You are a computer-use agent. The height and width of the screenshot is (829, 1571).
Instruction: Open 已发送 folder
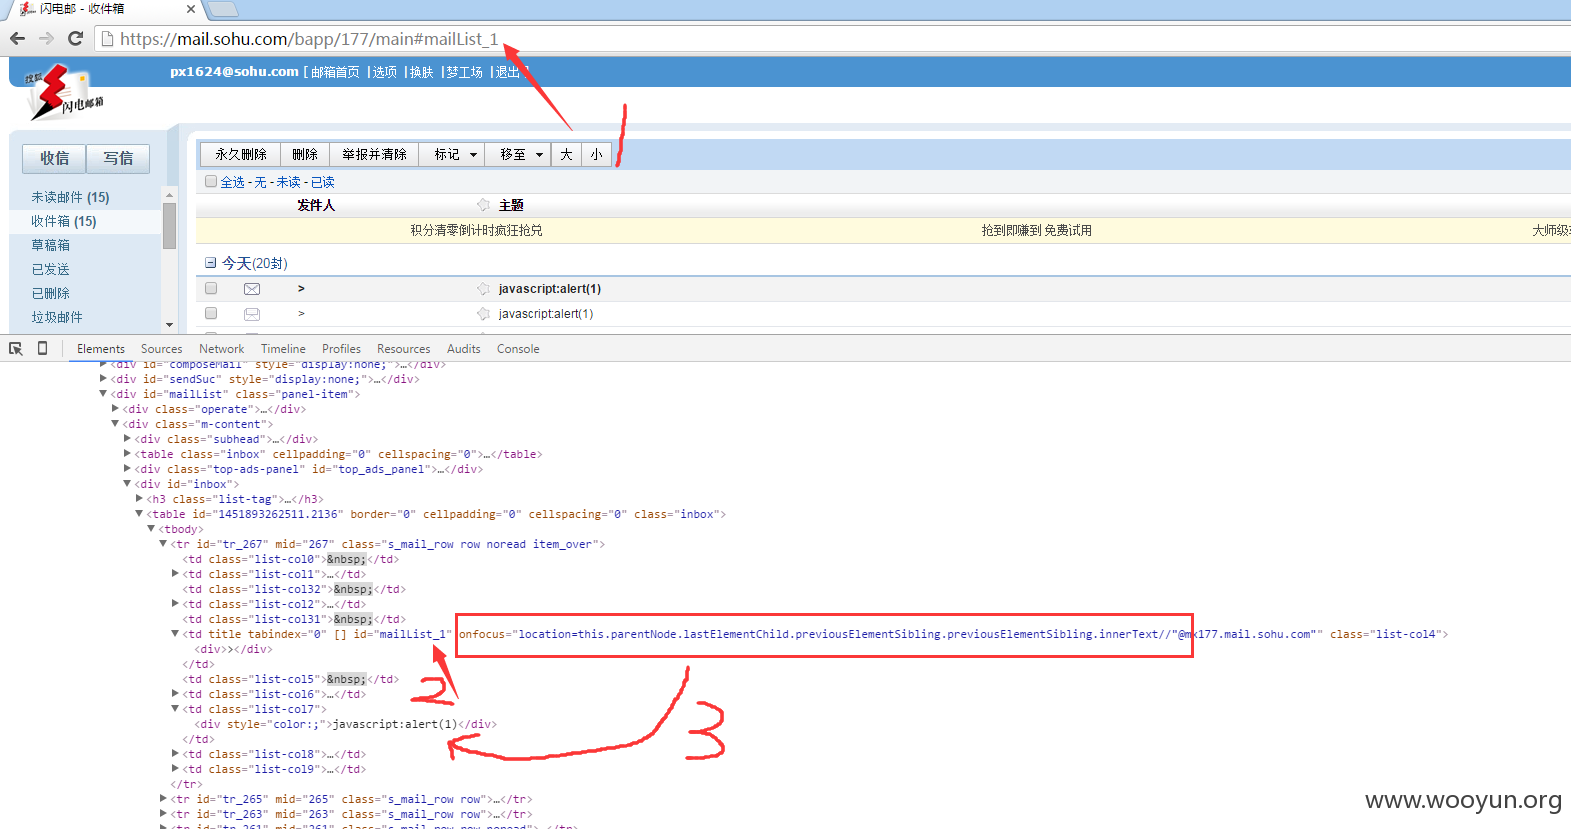pyautogui.click(x=50, y=269)
